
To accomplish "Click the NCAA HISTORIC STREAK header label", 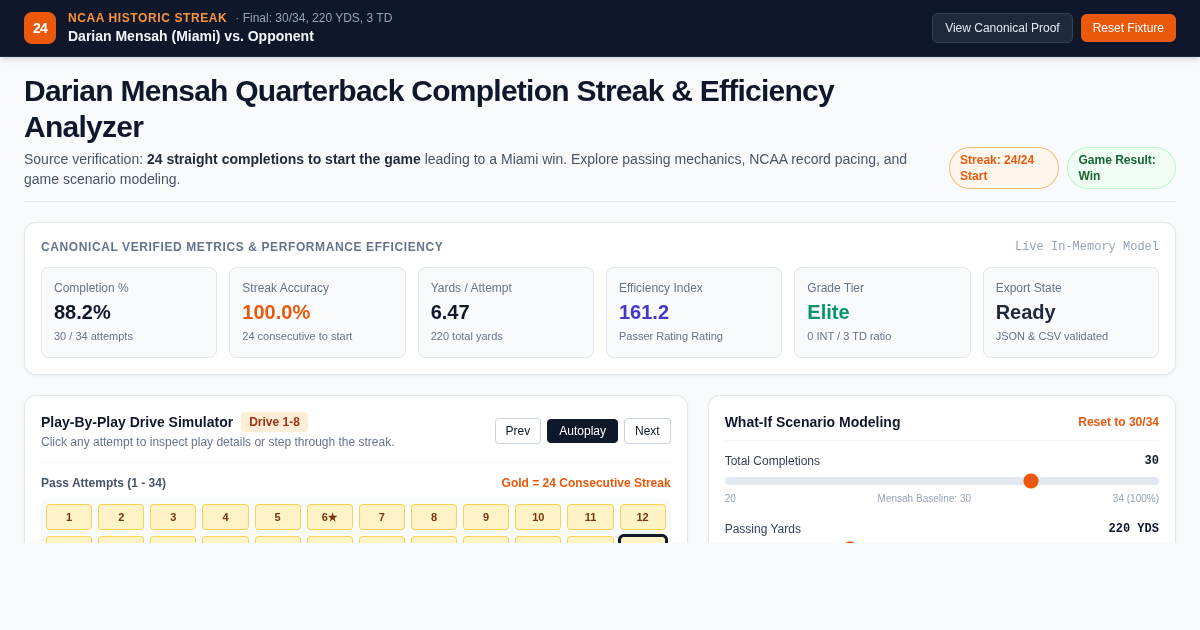I will coord(147,18).
